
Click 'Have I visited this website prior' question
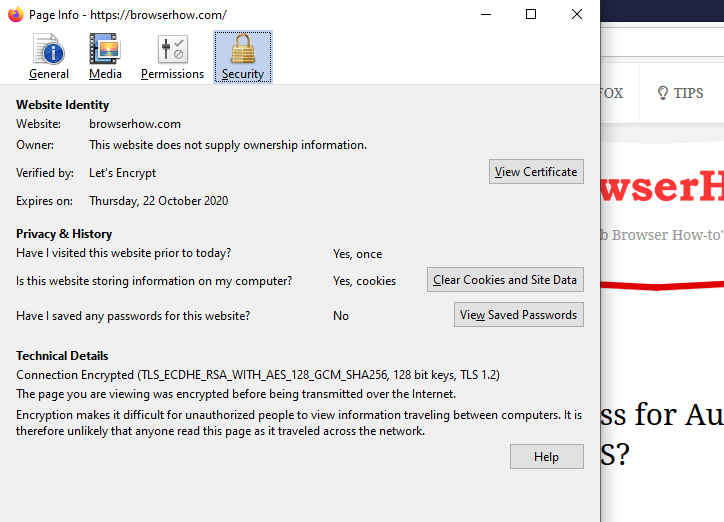pos(123,253)
